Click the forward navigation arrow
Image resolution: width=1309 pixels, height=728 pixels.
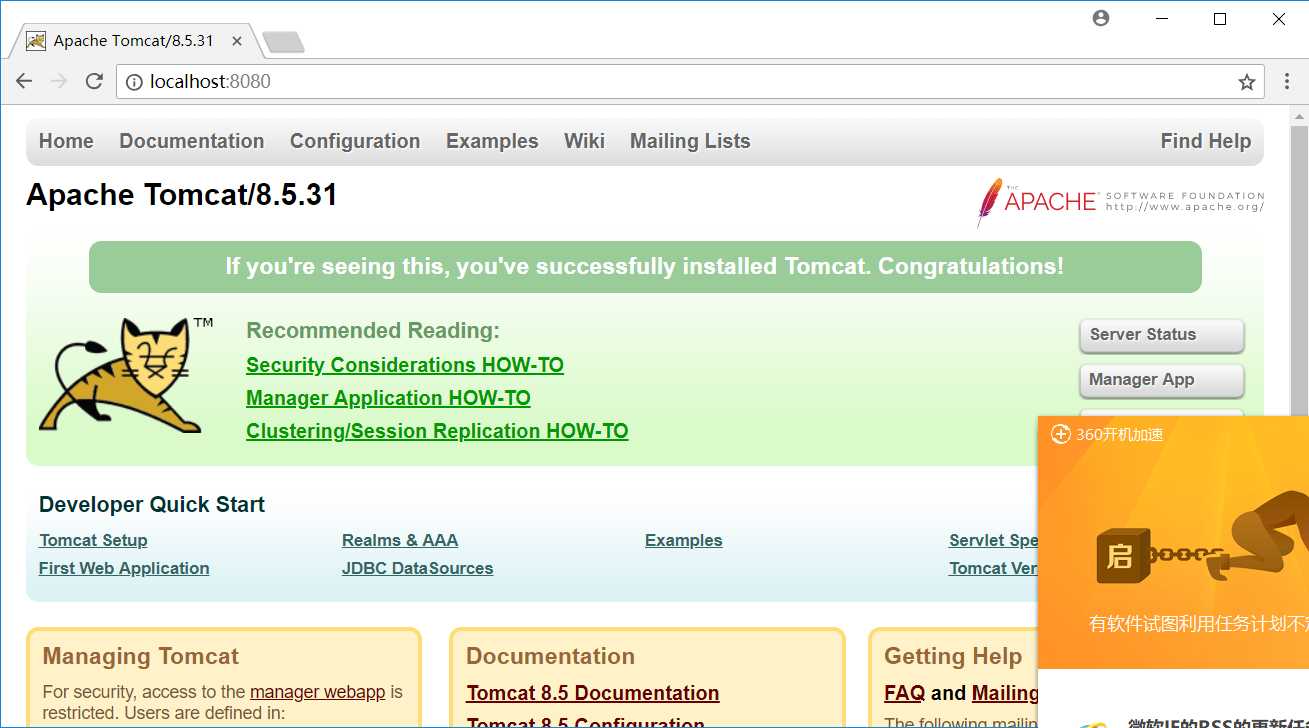(x=59, y=82)
